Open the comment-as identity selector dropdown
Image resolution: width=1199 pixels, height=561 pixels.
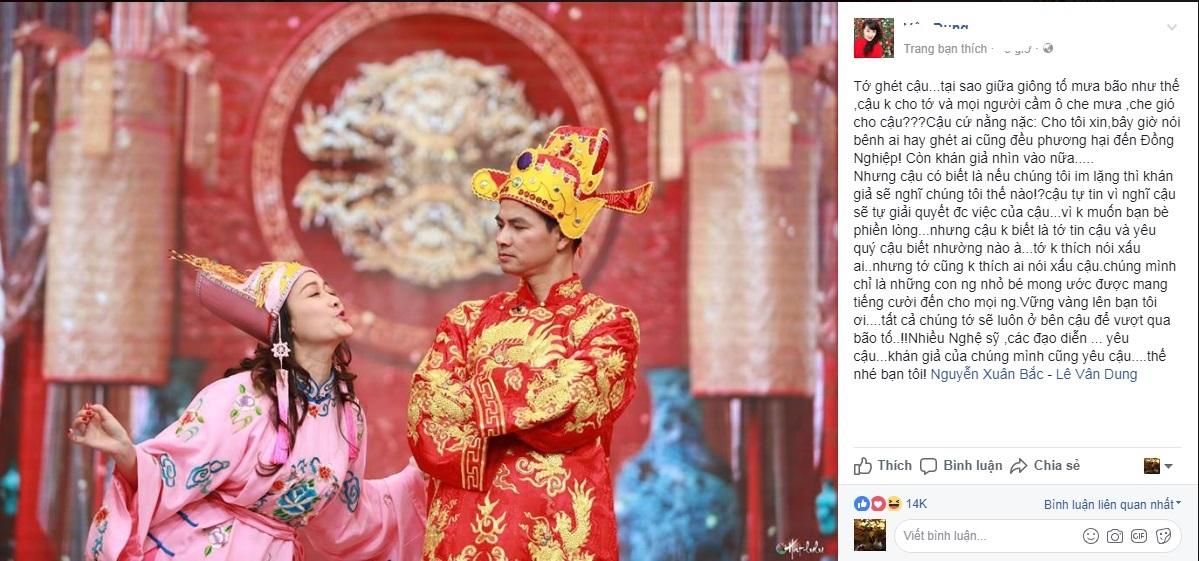point(1158,465)
